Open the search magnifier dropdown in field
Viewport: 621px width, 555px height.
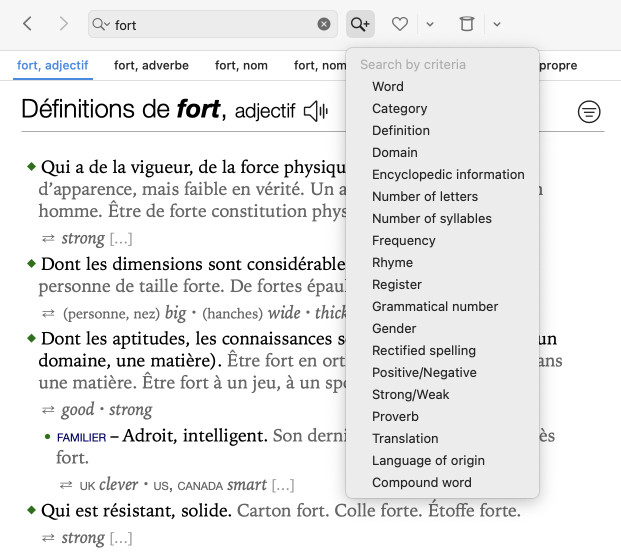101,24
